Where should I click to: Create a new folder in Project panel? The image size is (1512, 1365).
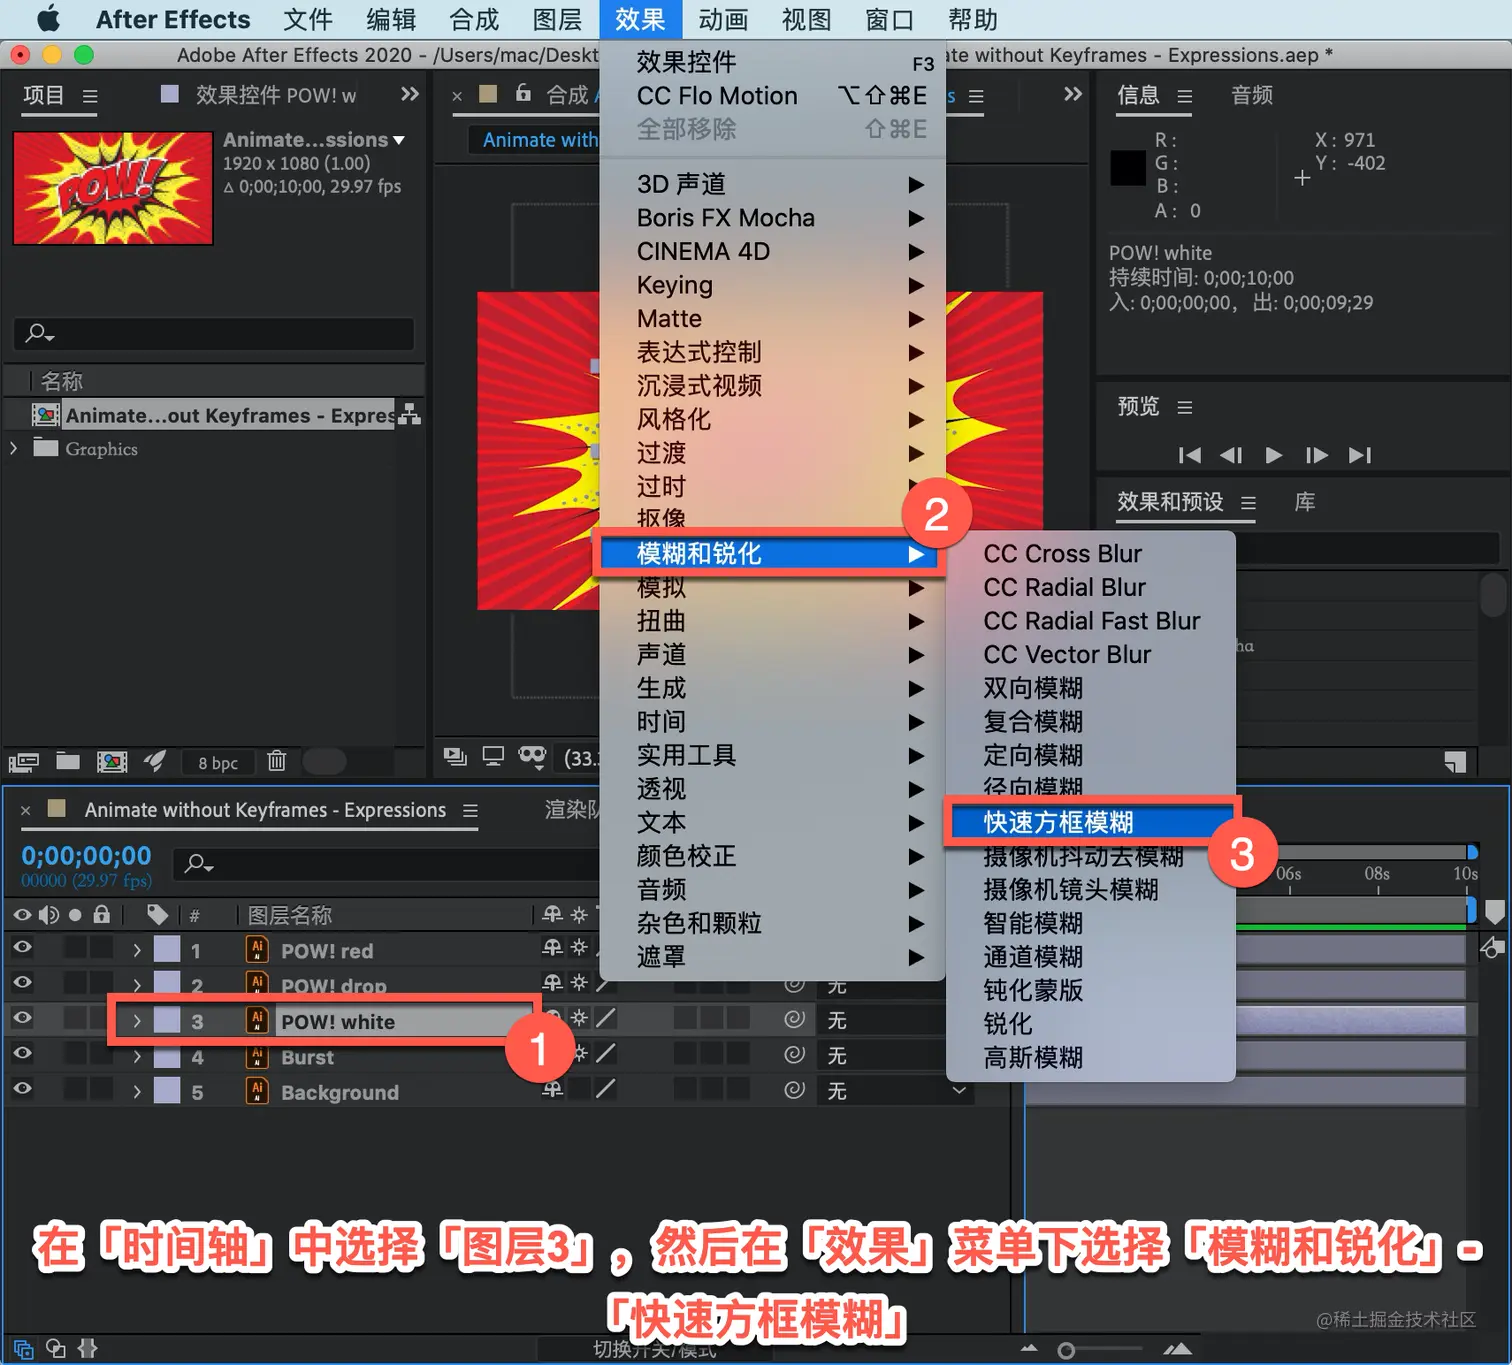coord(68,761)
